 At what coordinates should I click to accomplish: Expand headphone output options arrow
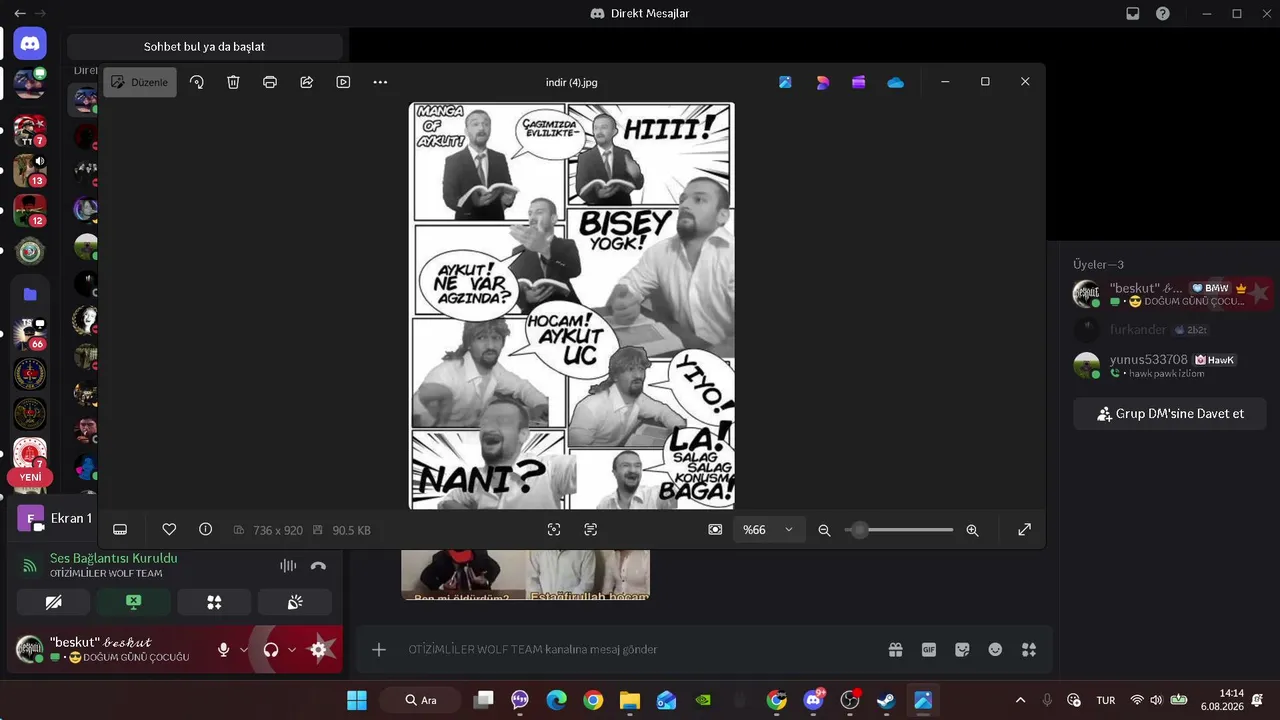[291, 649]
